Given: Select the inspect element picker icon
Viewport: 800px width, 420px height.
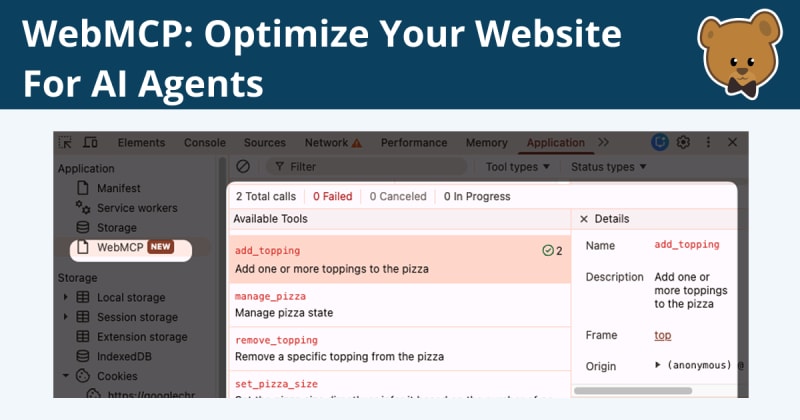Looking at the screenshot, I should coord(65,142).
